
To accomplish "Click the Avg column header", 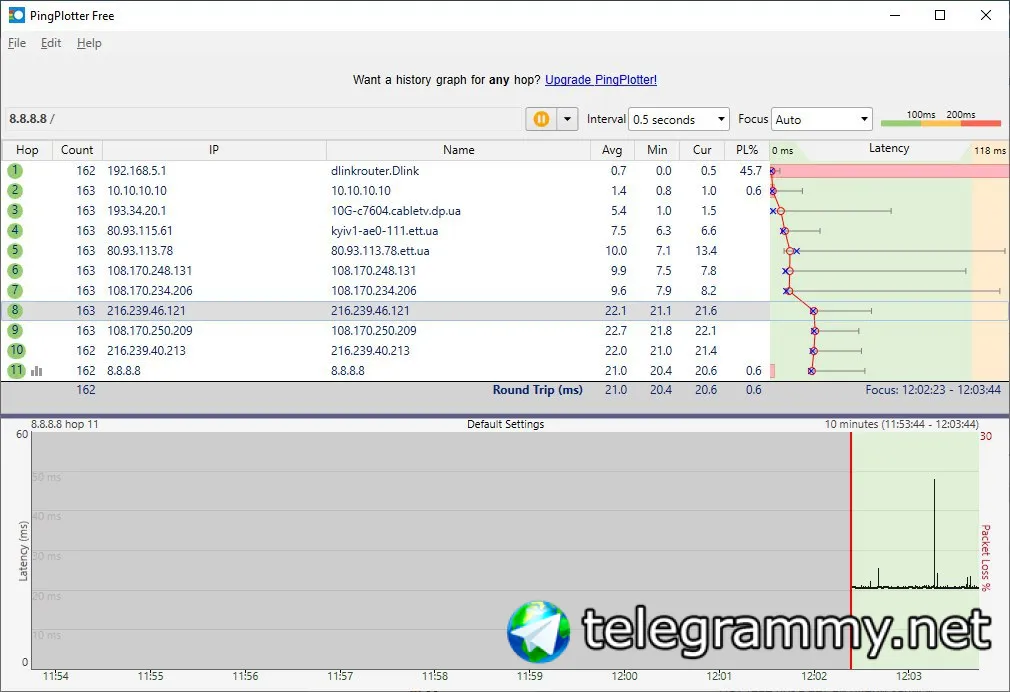I will [x=612, y=150].
